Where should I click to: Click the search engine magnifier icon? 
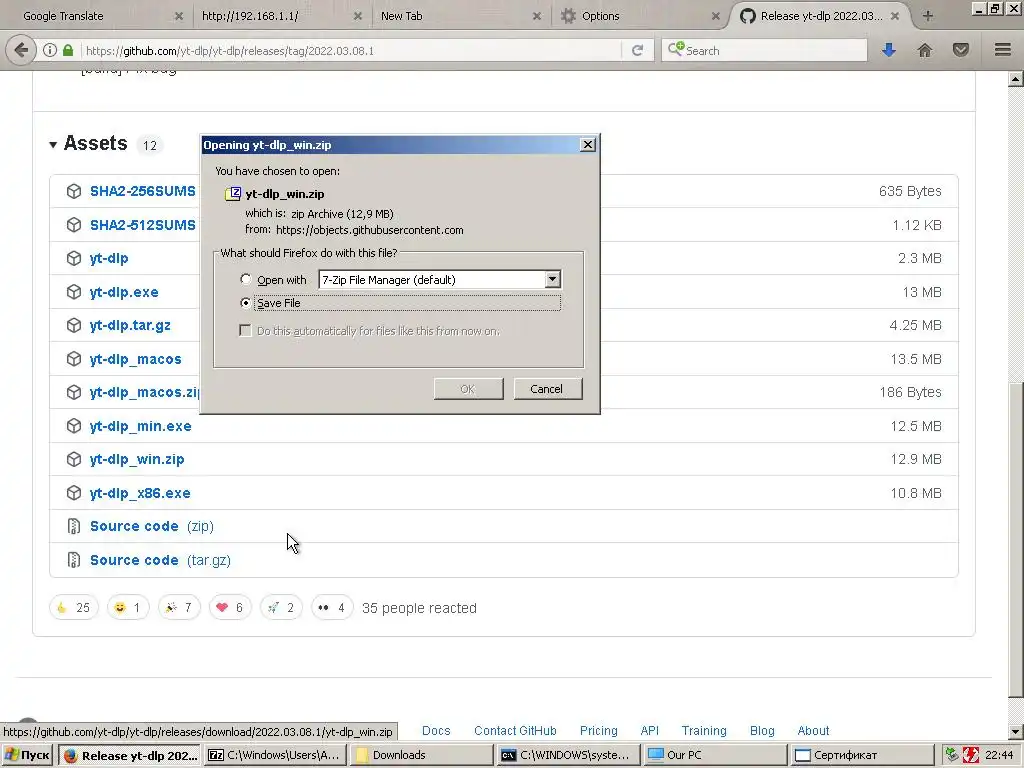(x=675, y=49)
